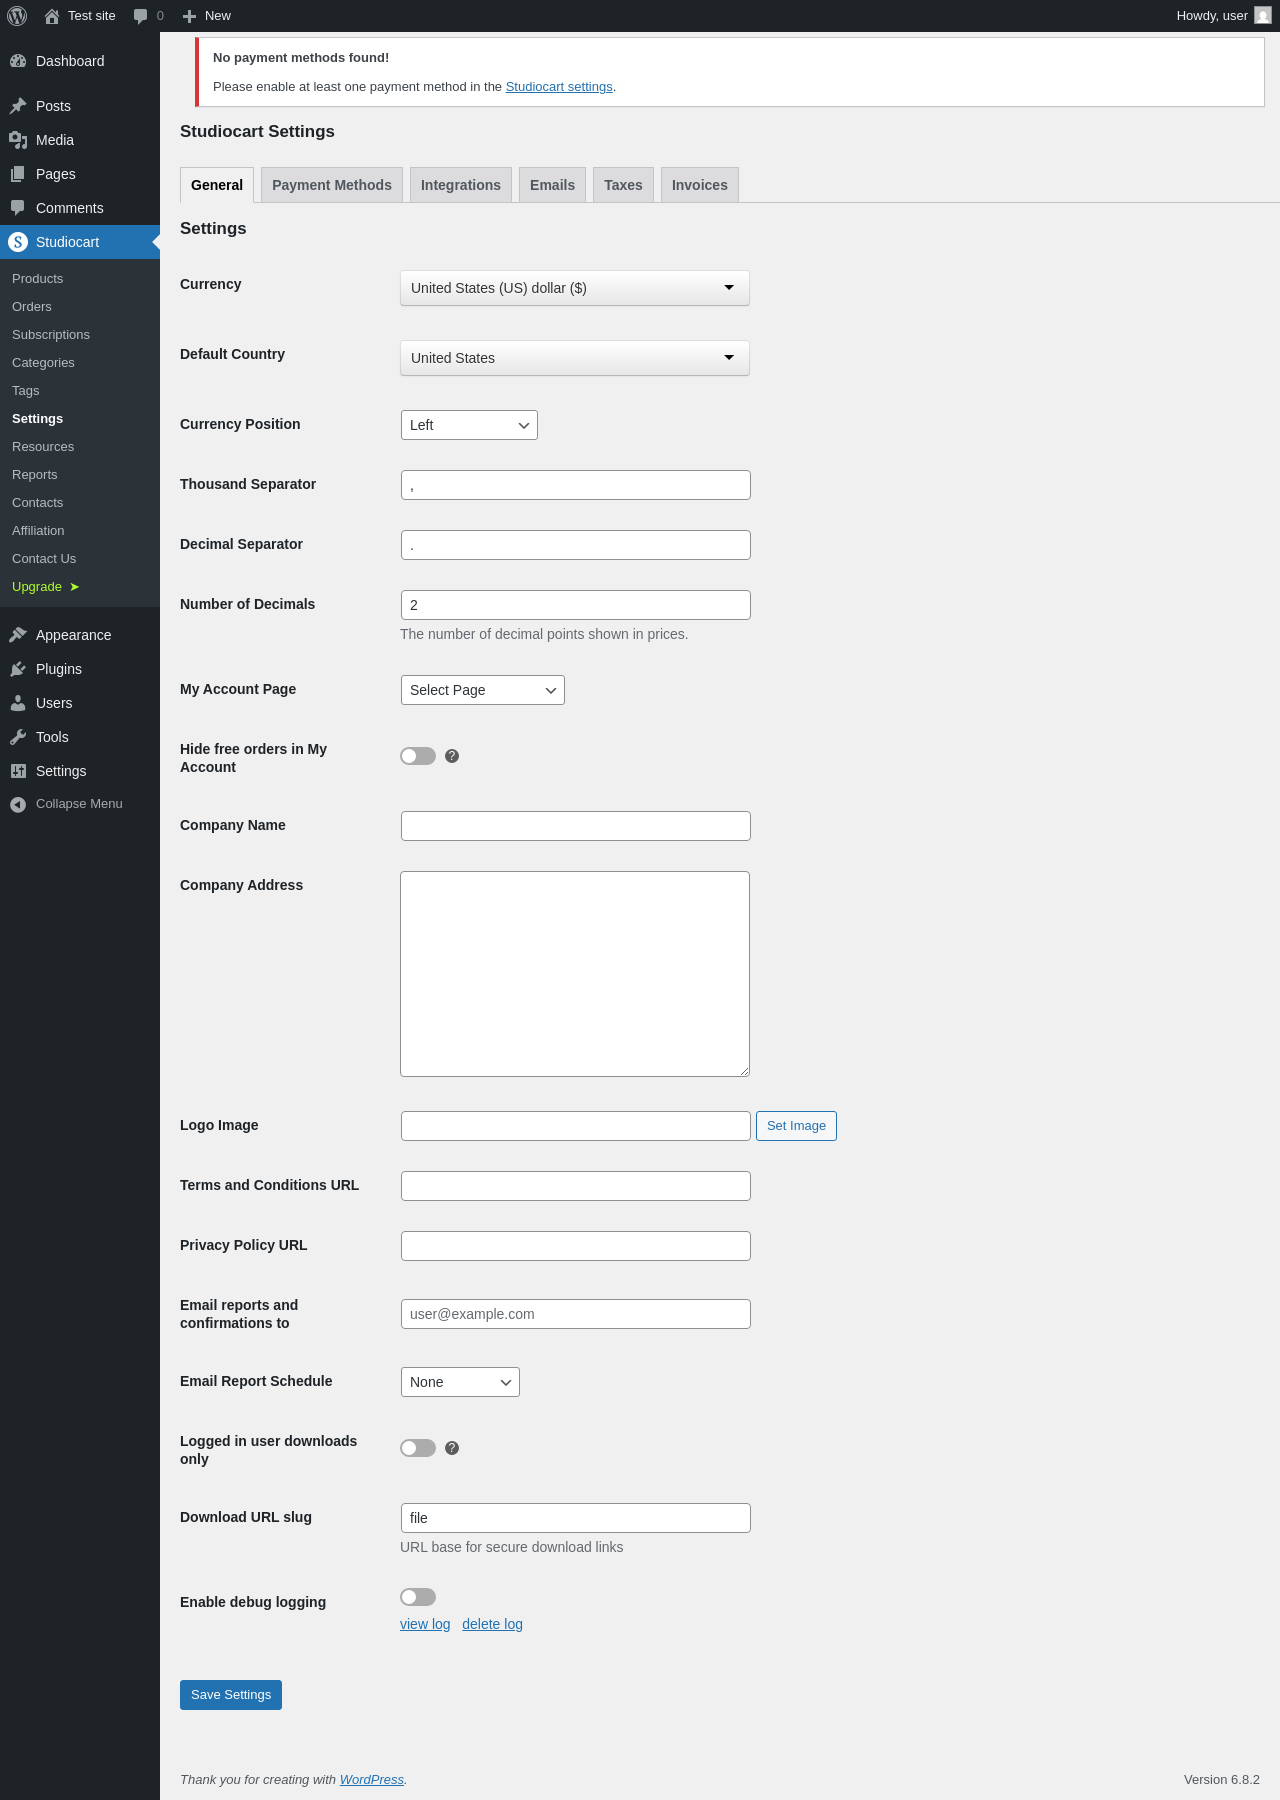Open the Studiocart settings link in notice

[559, 87]
